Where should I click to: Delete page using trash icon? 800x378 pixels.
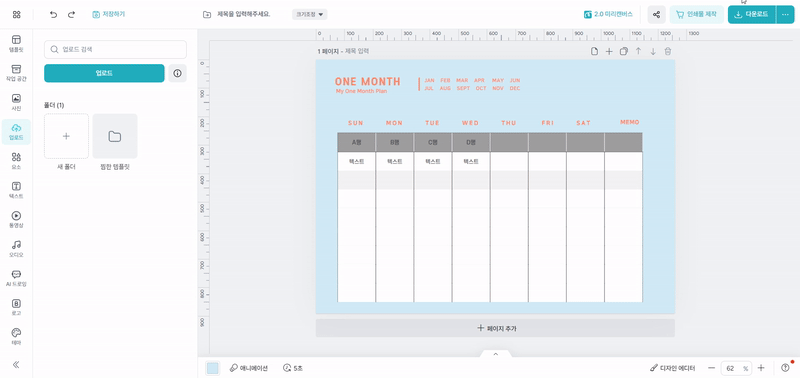pyautogui.click(x=668, y=51)
